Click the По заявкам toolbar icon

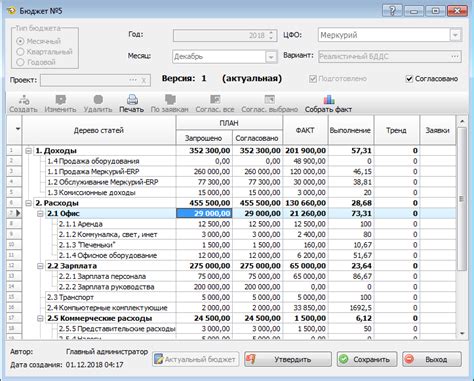[170, 99]
